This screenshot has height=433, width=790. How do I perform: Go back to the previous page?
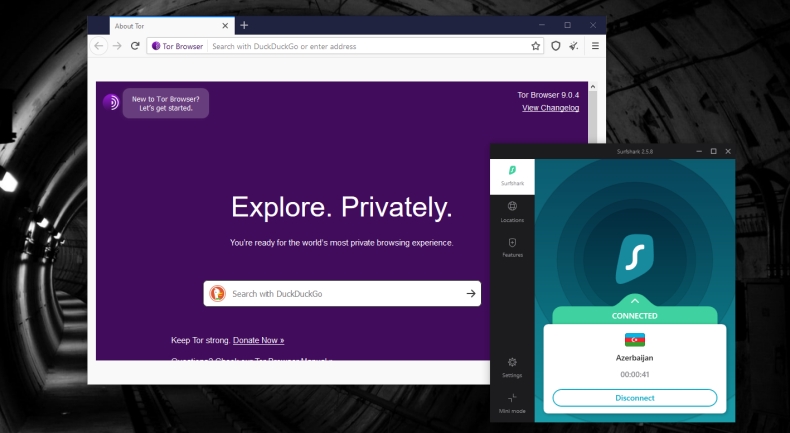[x=99, y=46]
